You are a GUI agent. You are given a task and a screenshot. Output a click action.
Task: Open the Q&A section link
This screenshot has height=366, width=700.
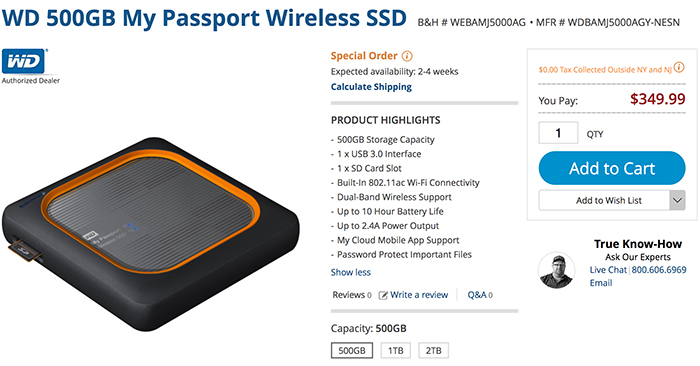(x=480, y=295)
